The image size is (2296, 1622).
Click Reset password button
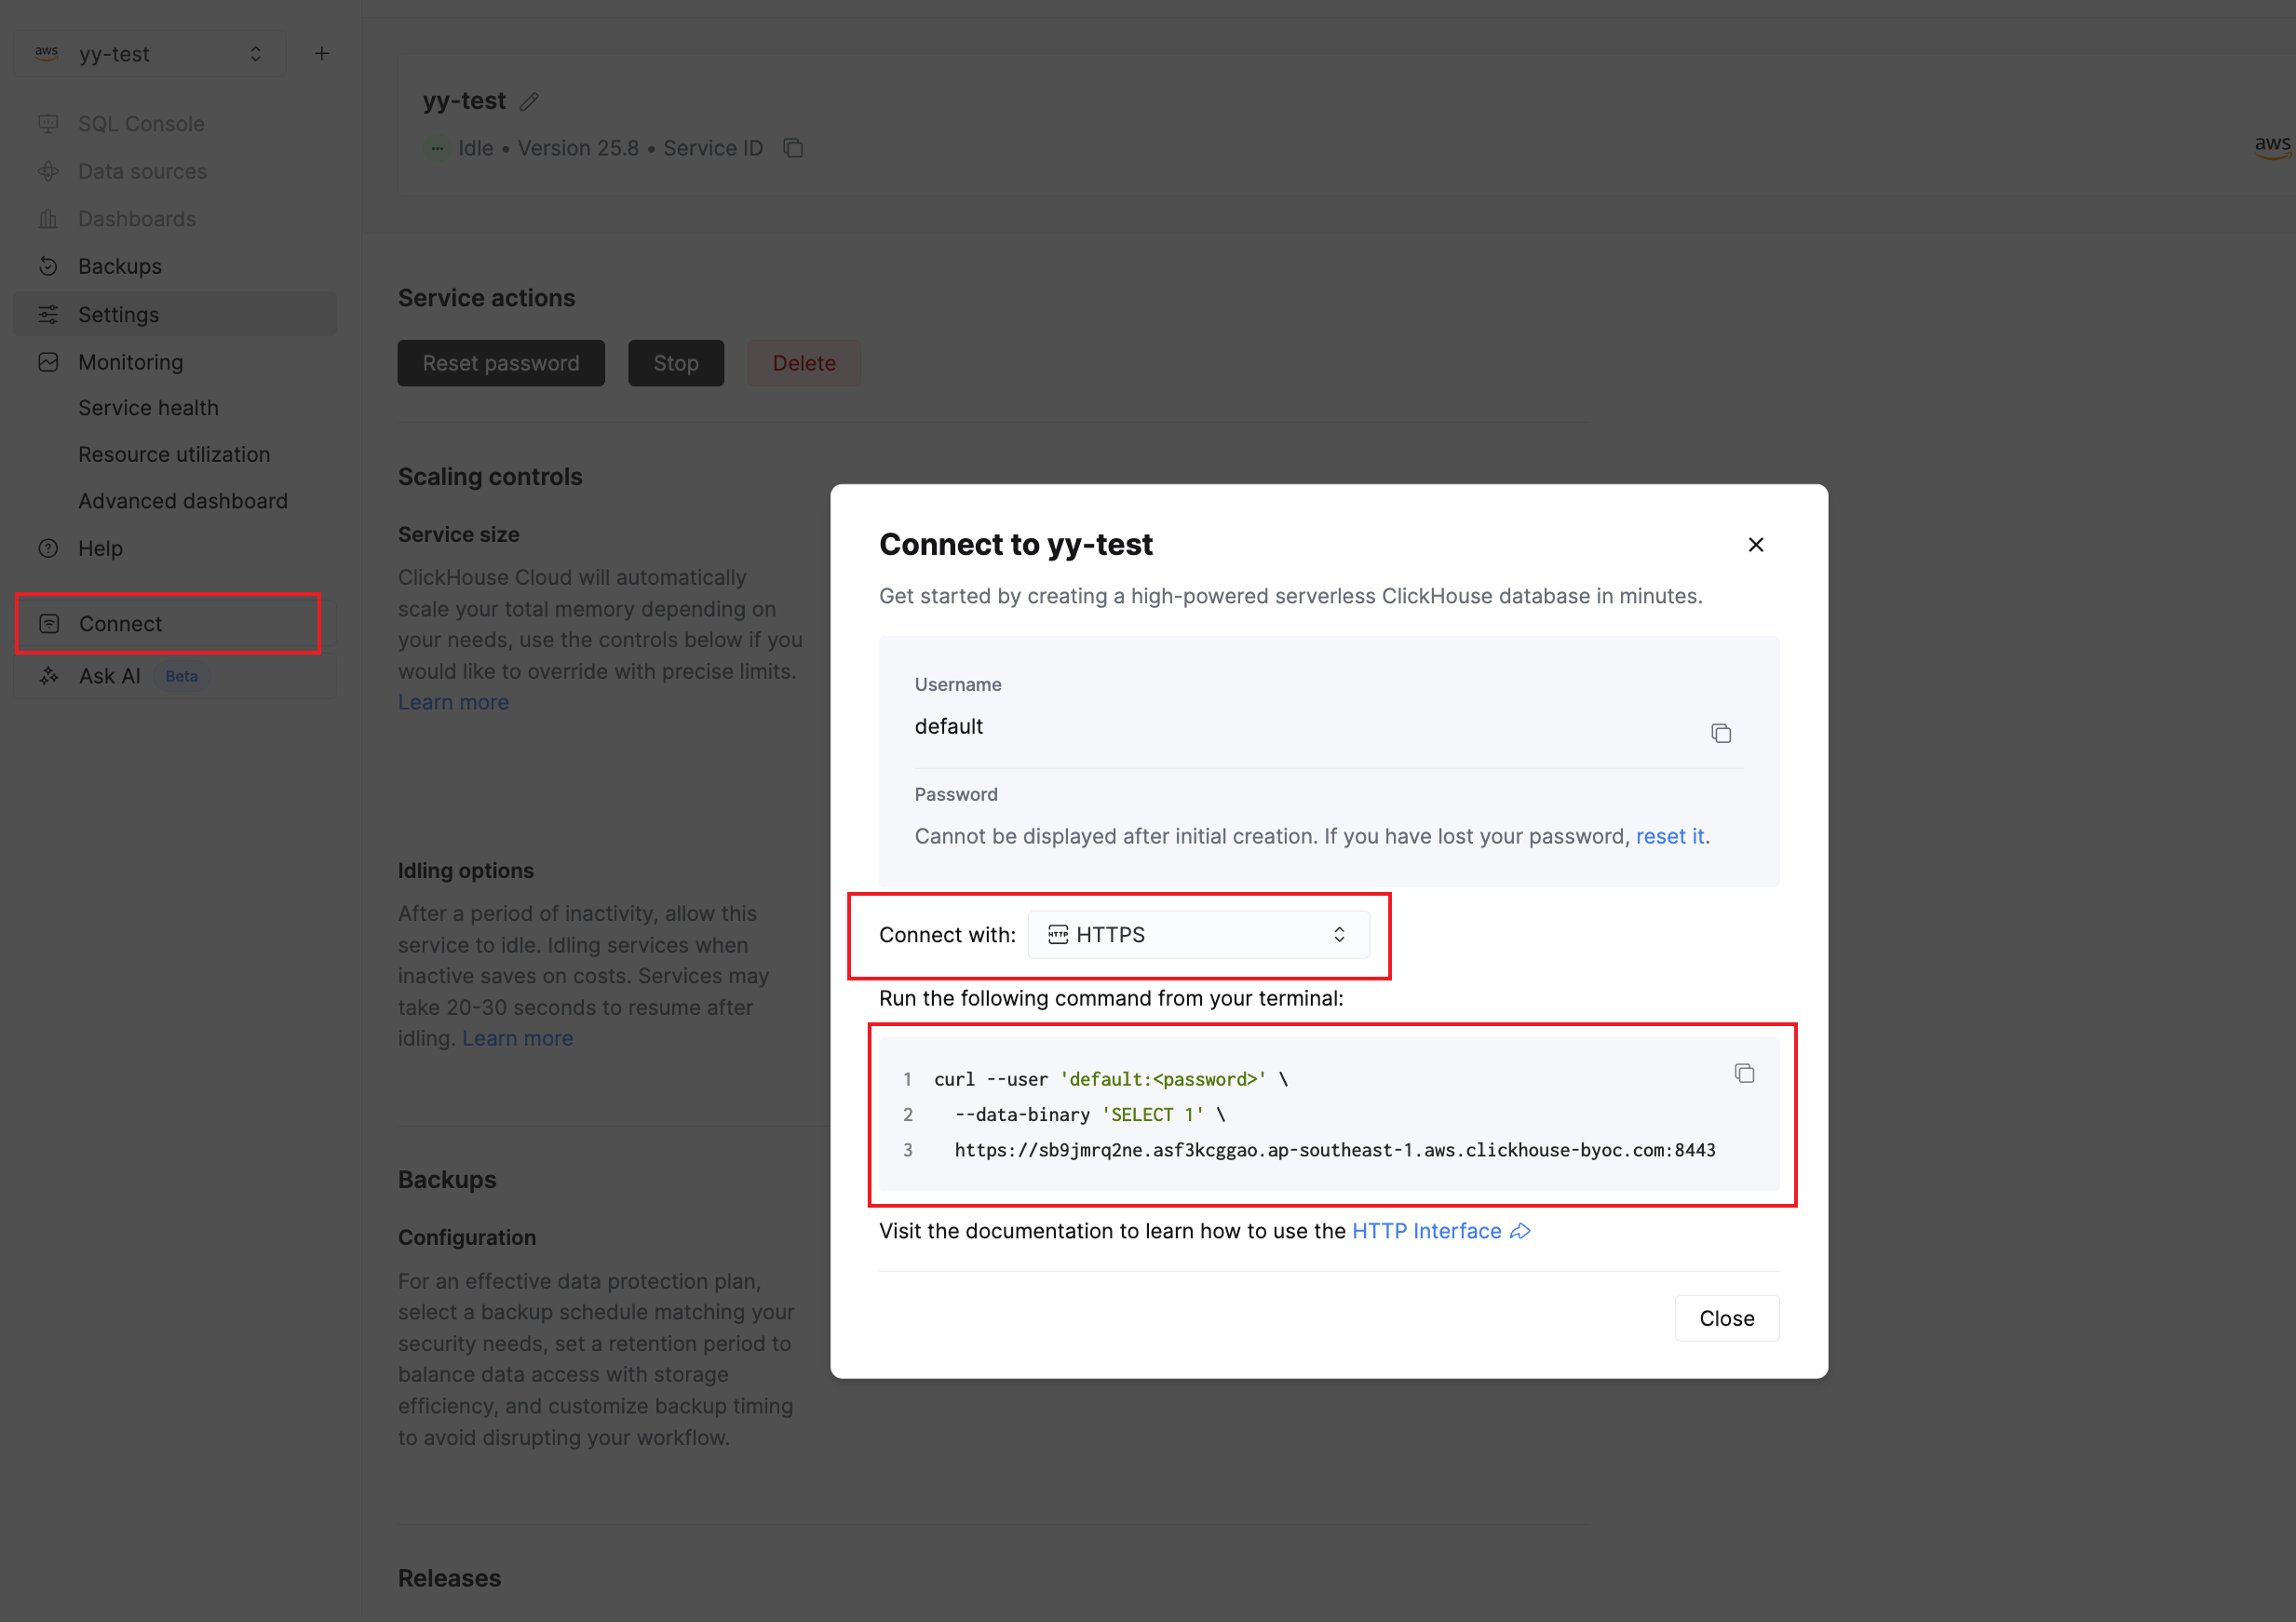pyautogui.click(x=501, y=363)
